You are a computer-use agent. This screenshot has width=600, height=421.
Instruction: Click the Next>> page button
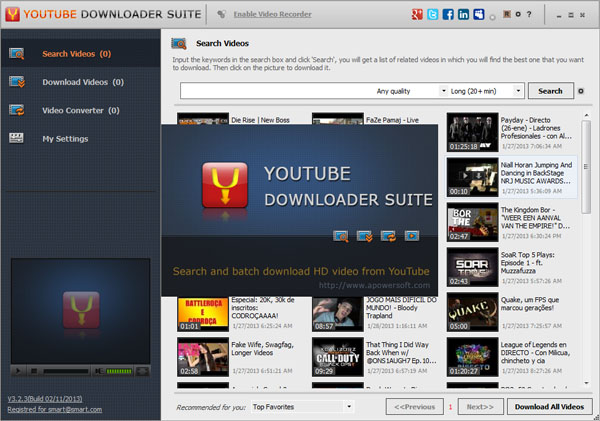tap(480, 407)
